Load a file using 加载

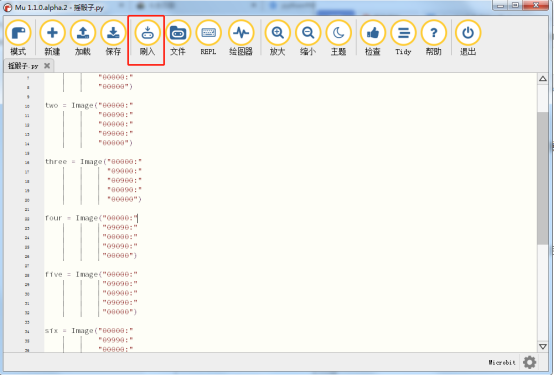tap(83, 38)
